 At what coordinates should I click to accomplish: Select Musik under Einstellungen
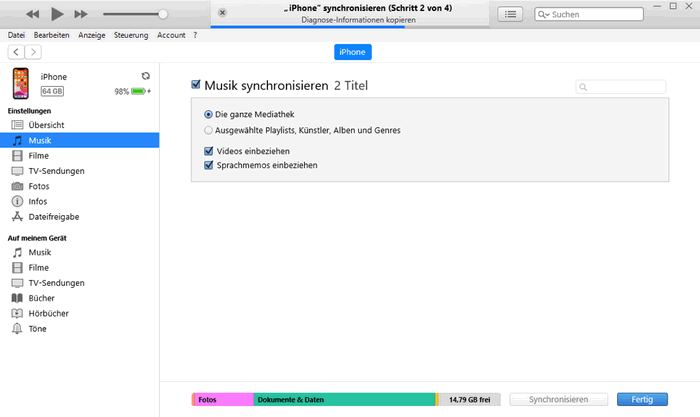click(x=79, y=140)
